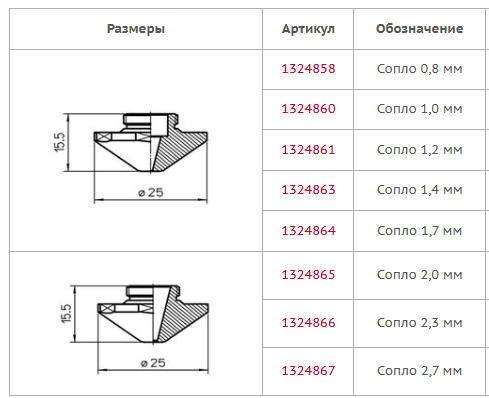Screen dimensions: 489x398
Task: Select the Артикул column header
Action: coord(308,29)
